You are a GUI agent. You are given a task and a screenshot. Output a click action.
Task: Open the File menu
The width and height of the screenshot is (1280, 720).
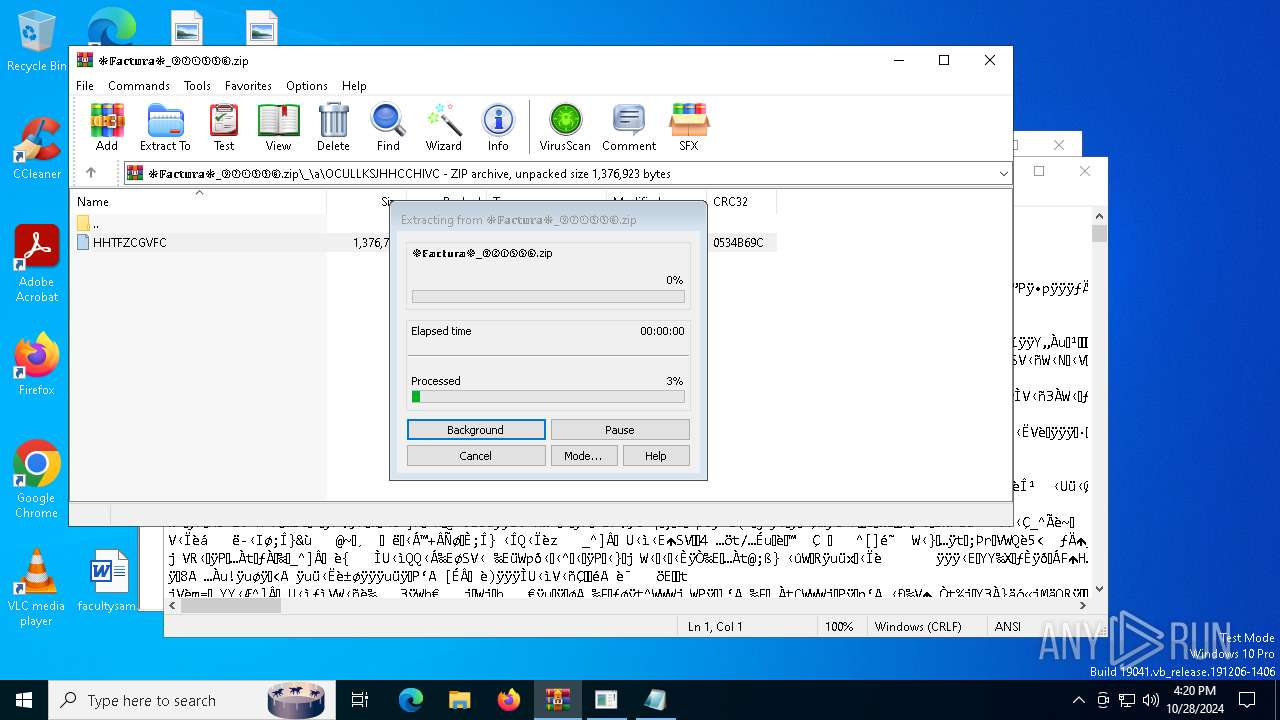point(85,86)
